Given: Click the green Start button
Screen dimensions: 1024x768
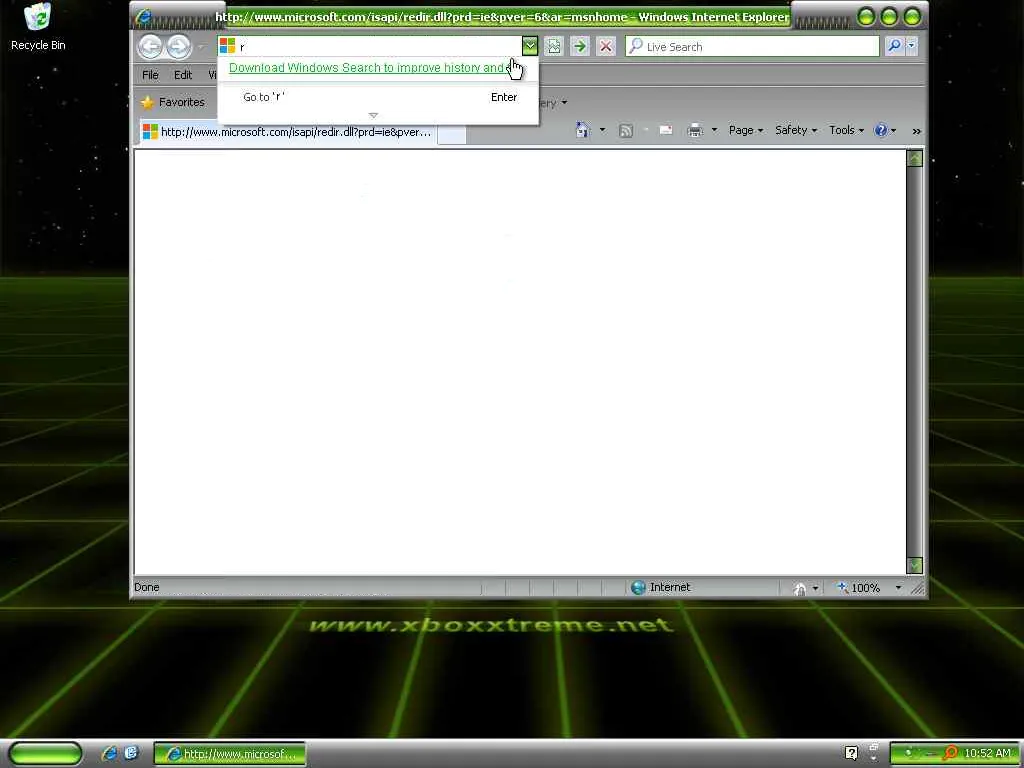Looking at the screenshot, I should point(46,754).
